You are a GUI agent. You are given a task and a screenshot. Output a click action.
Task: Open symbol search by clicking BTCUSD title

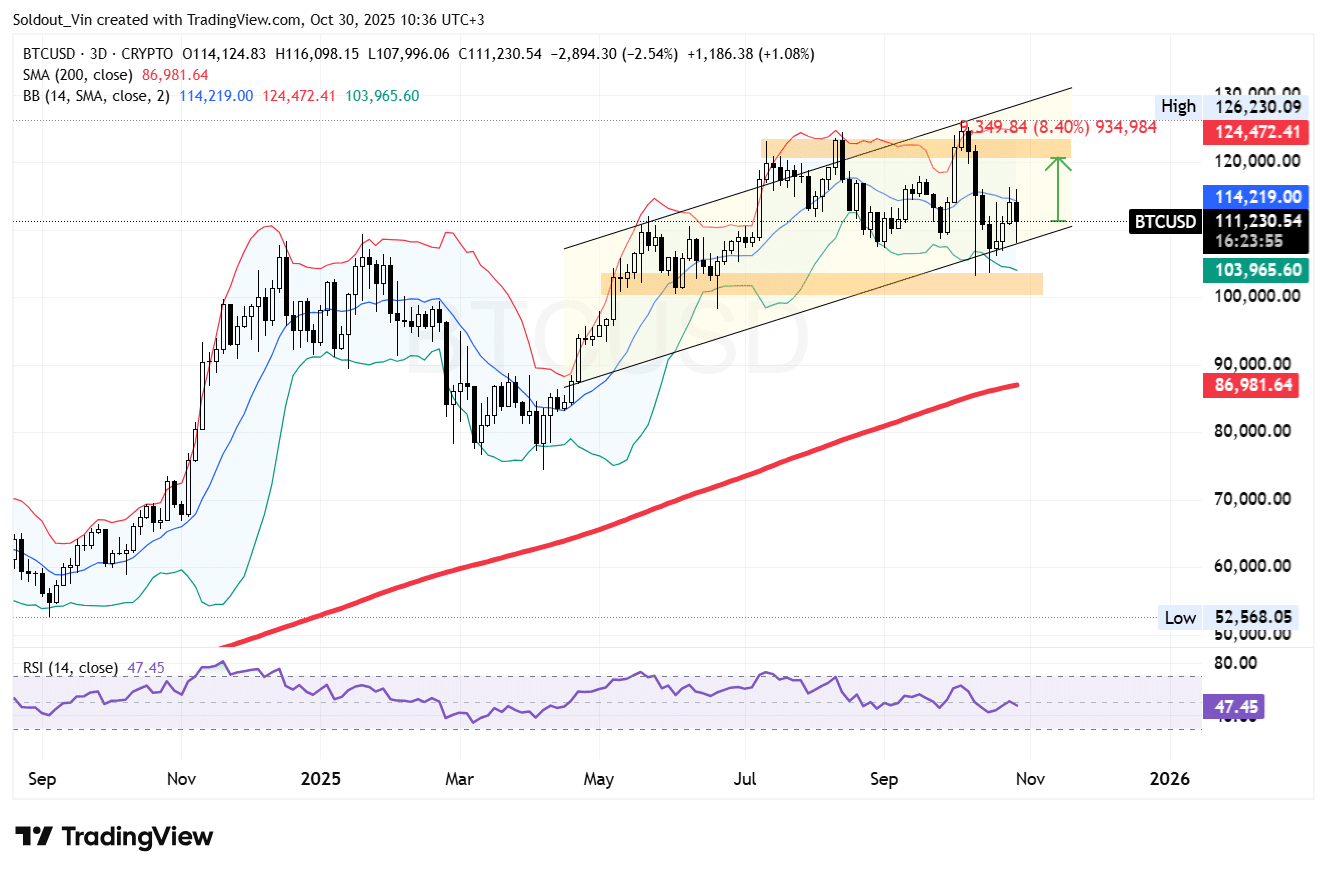pos(50,55)
